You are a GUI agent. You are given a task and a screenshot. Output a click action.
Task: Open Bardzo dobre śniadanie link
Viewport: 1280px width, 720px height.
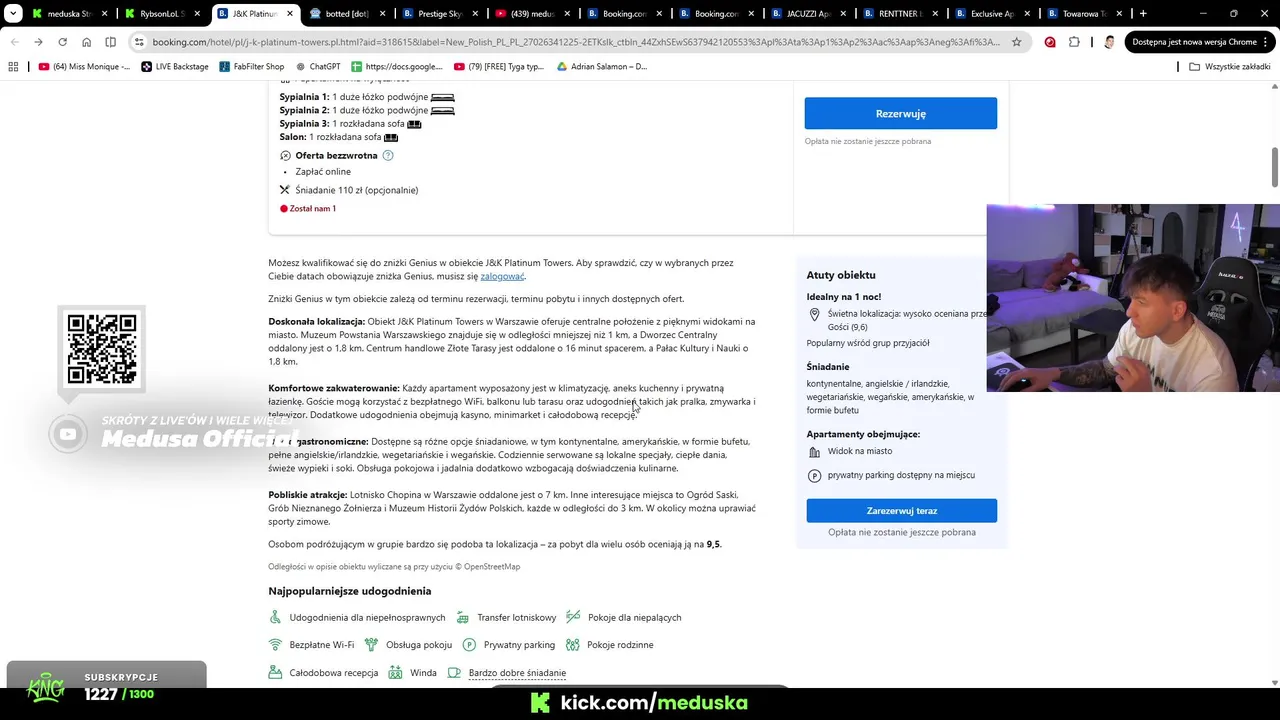point(517,673)
